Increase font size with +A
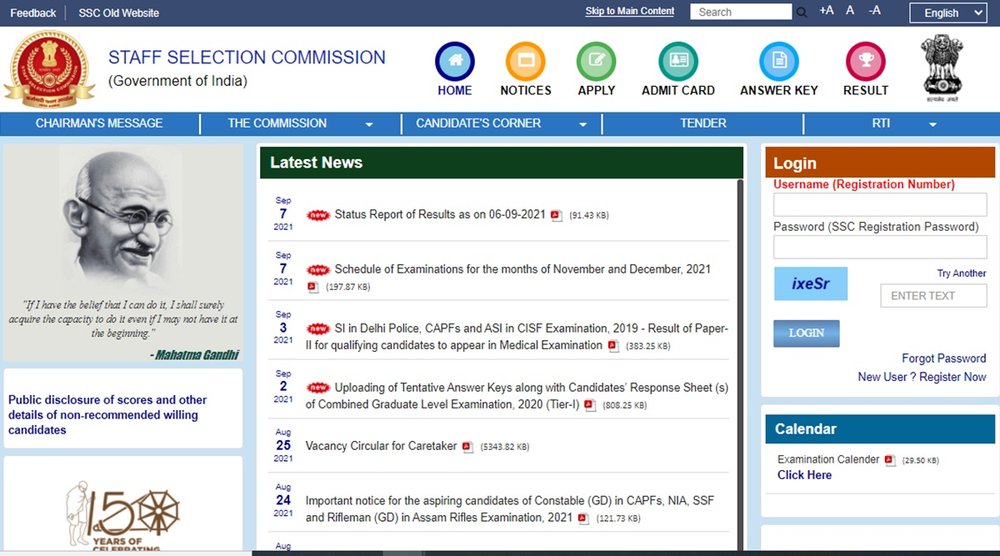Screen dimensions: 1000x556 827,10
